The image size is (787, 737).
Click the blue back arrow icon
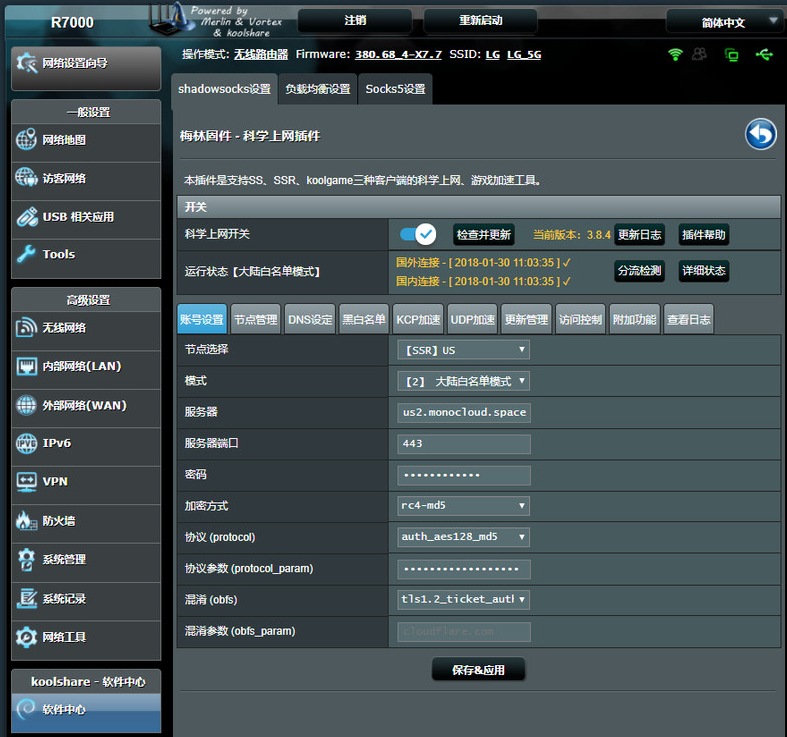760,134
